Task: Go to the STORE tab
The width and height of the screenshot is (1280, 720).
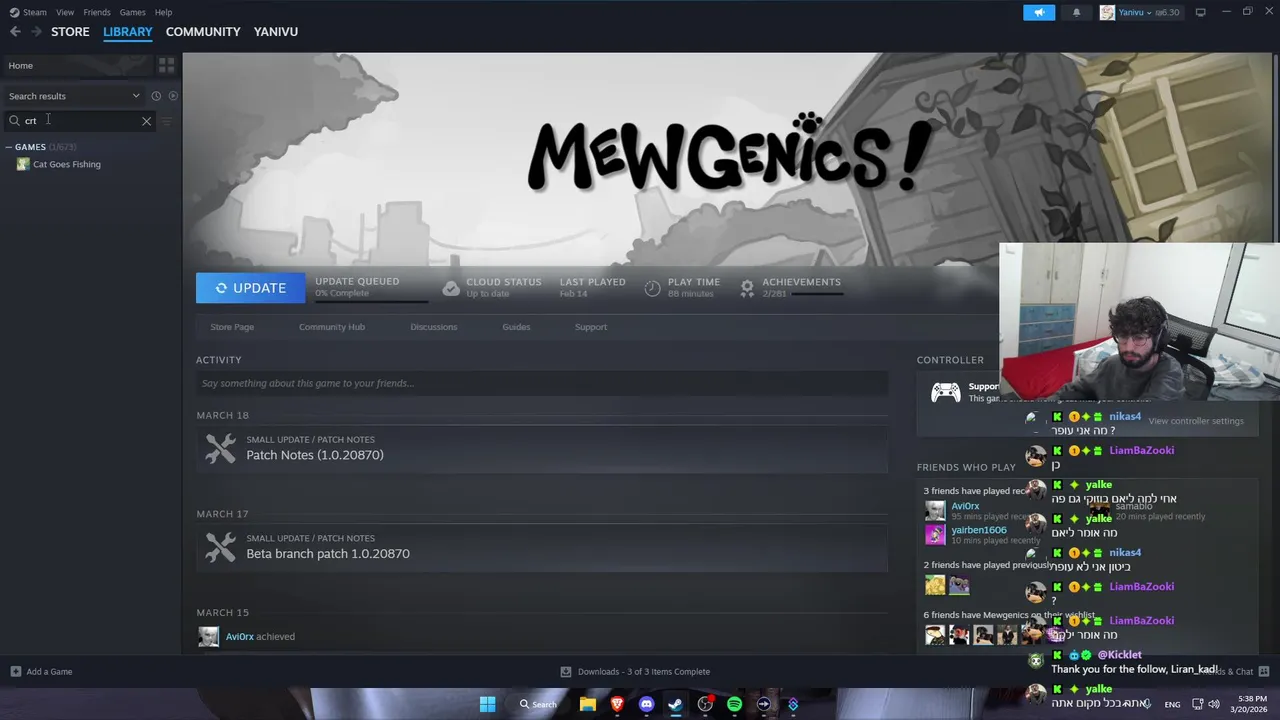Action: point(70,32)
